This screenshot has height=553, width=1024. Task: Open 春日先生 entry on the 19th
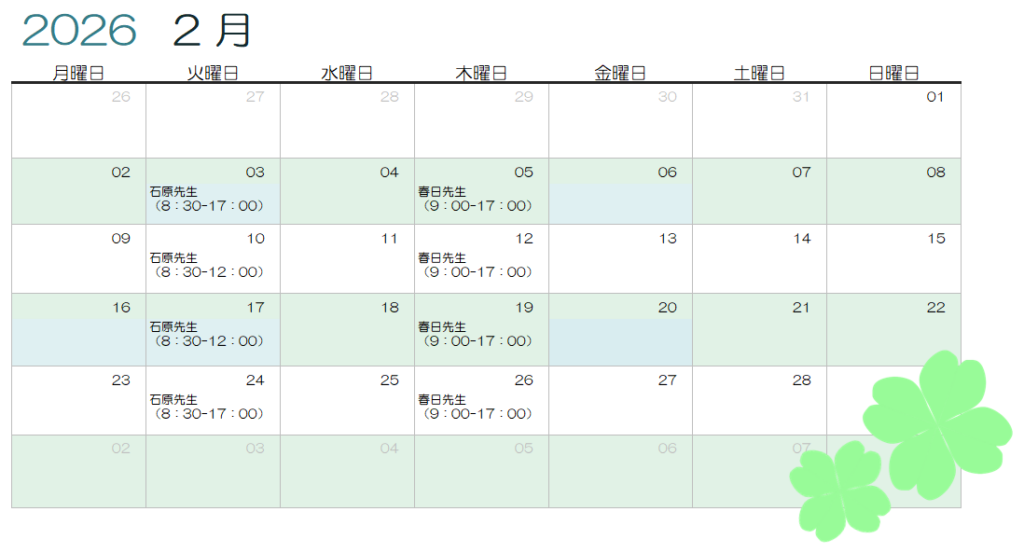[x=475, y=334]
